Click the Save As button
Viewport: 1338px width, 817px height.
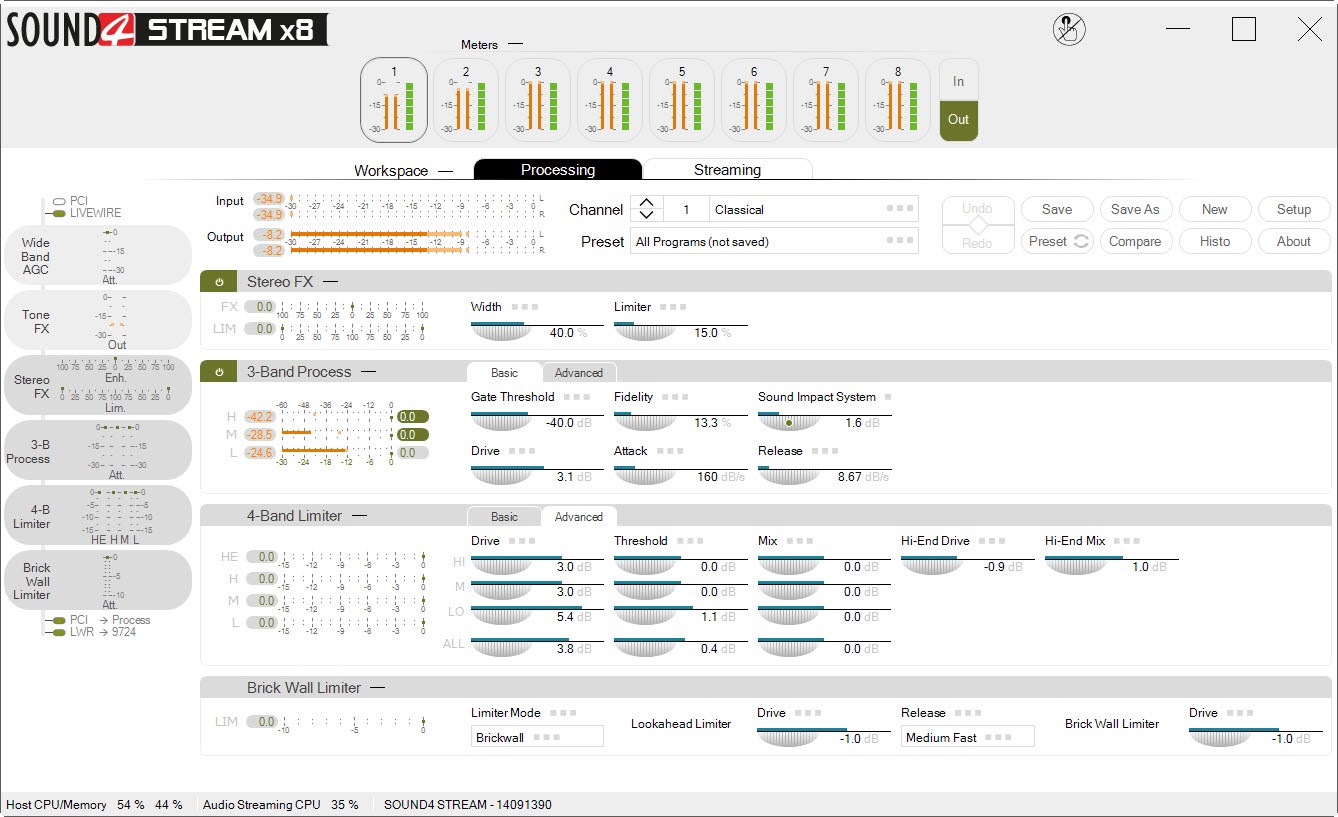[1135, 209]
